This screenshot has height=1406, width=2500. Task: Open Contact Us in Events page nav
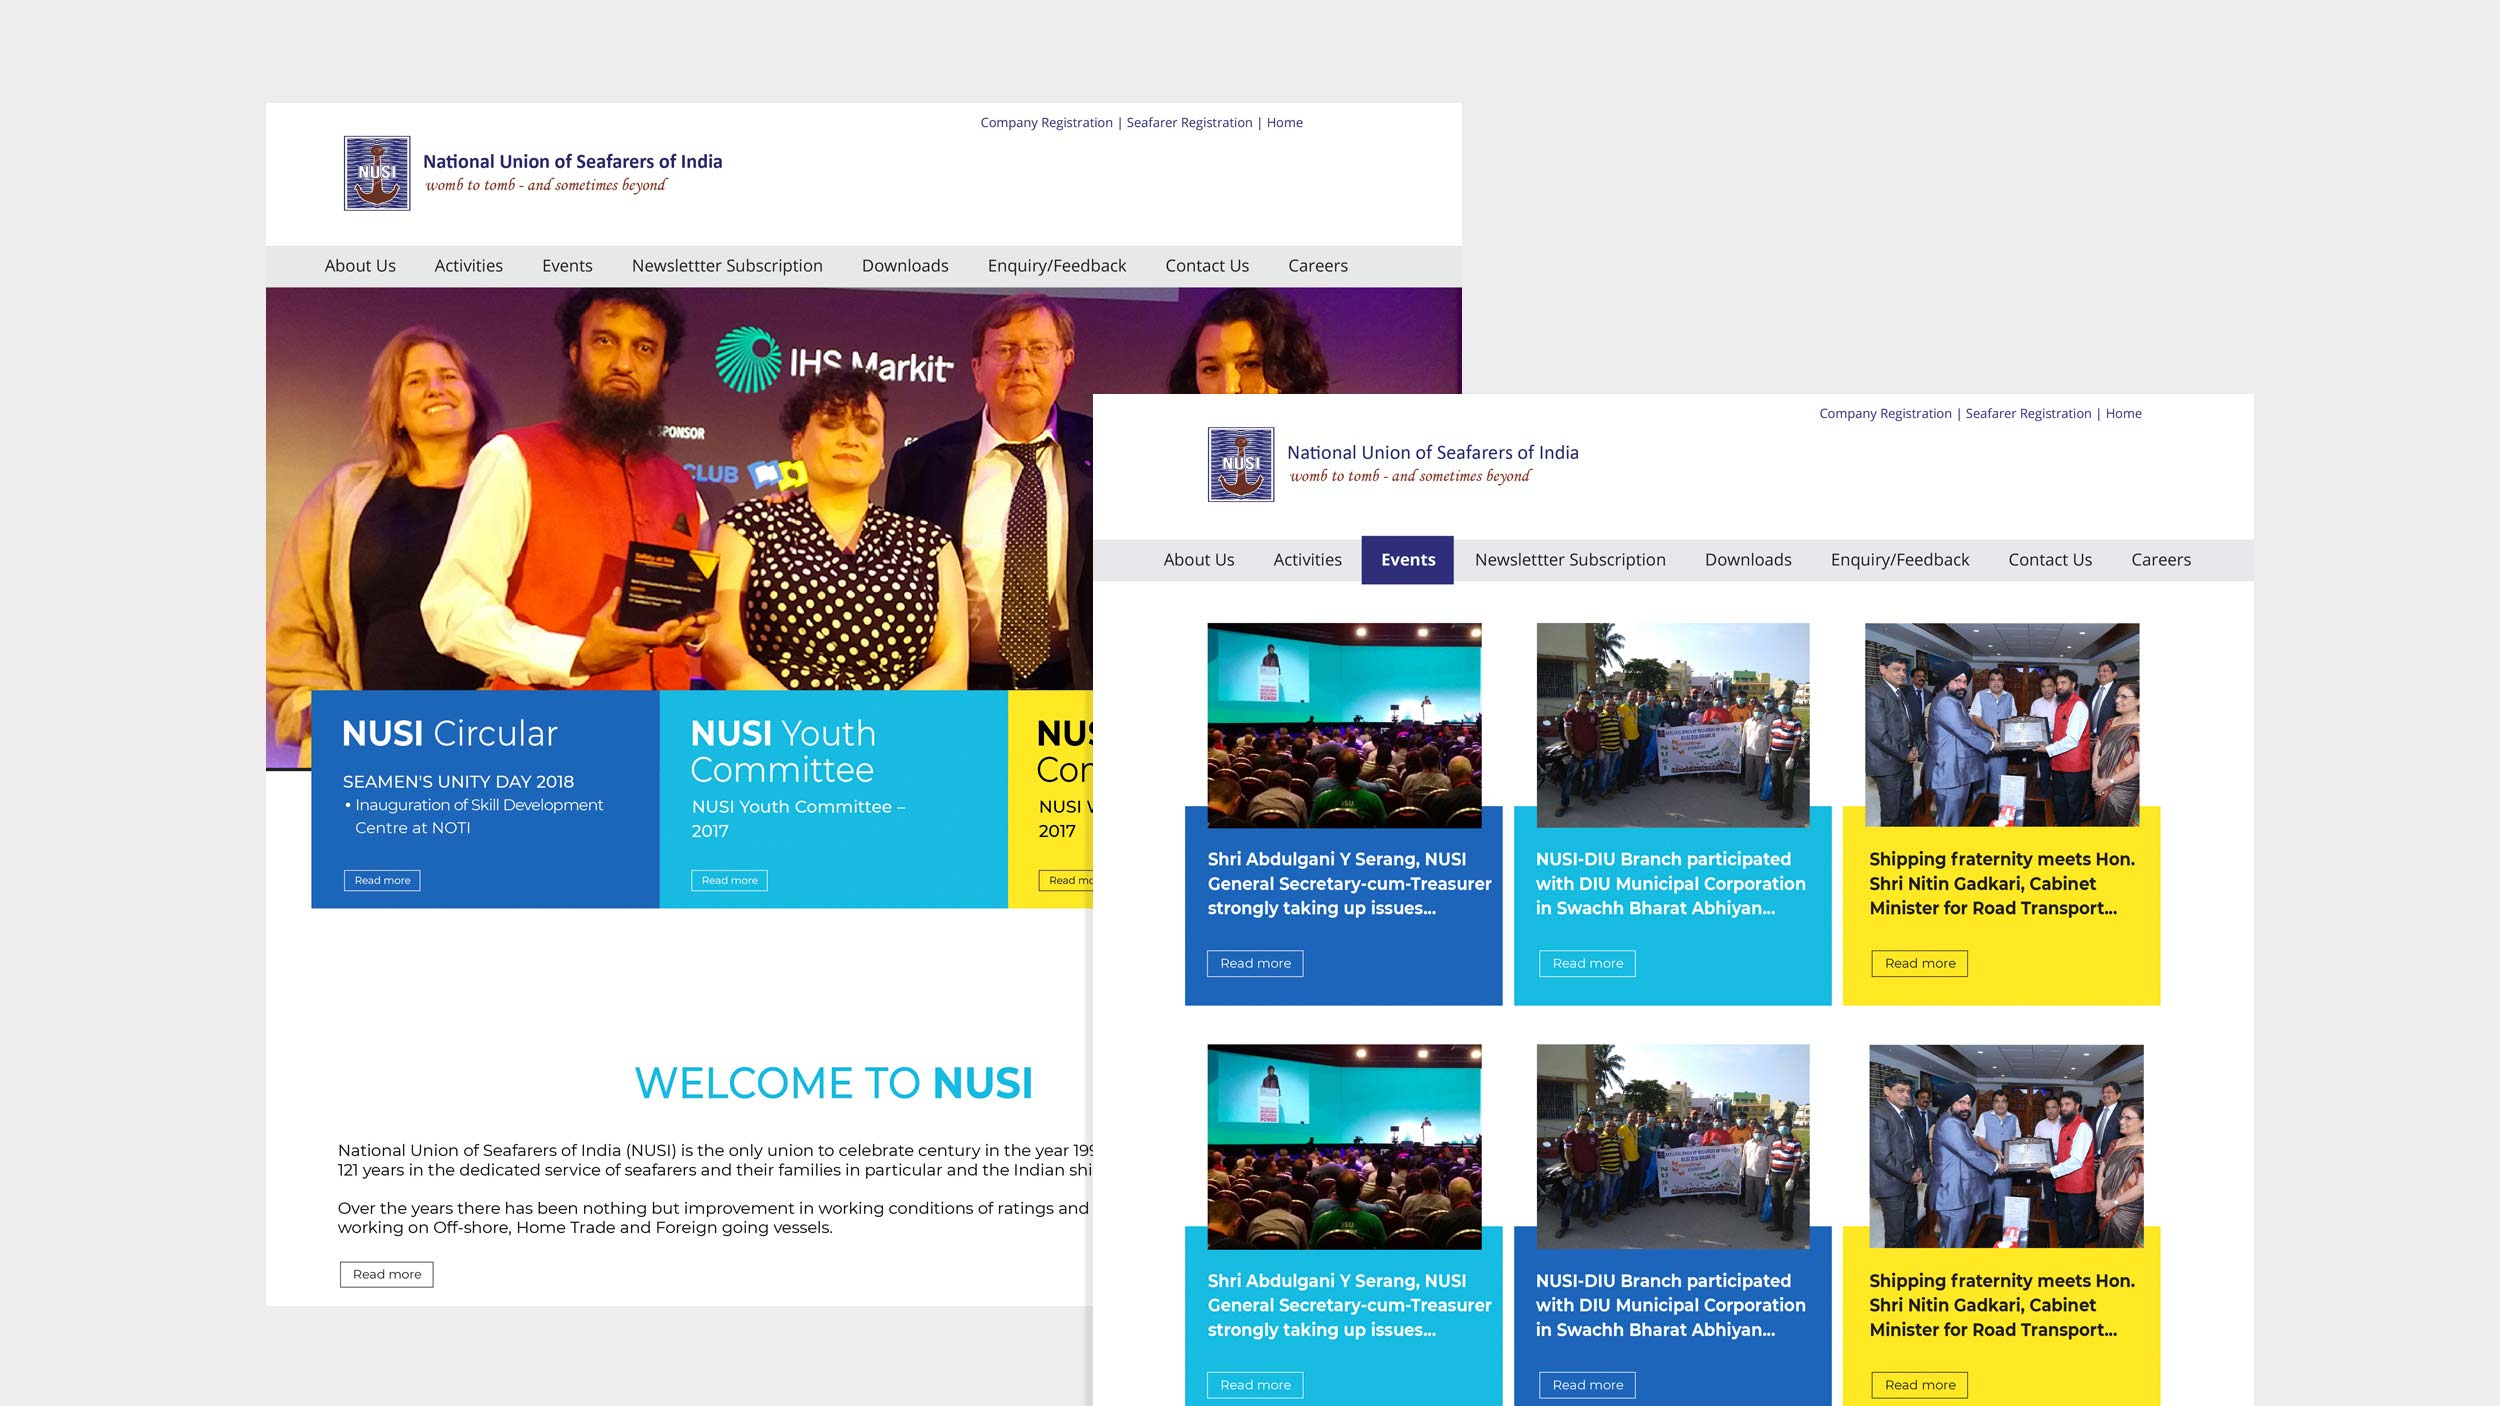tap(2050, 560)
